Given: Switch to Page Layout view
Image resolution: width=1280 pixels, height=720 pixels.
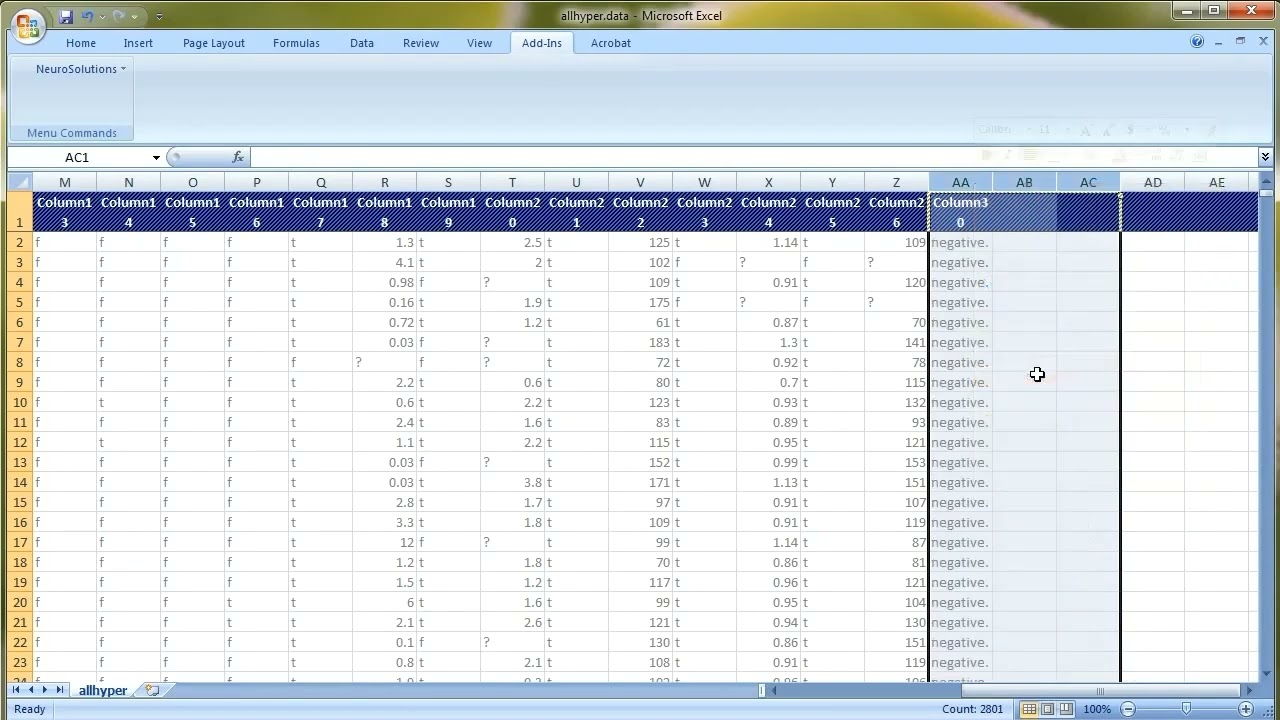Looking at the screenshot, I should coord(1047,709).
